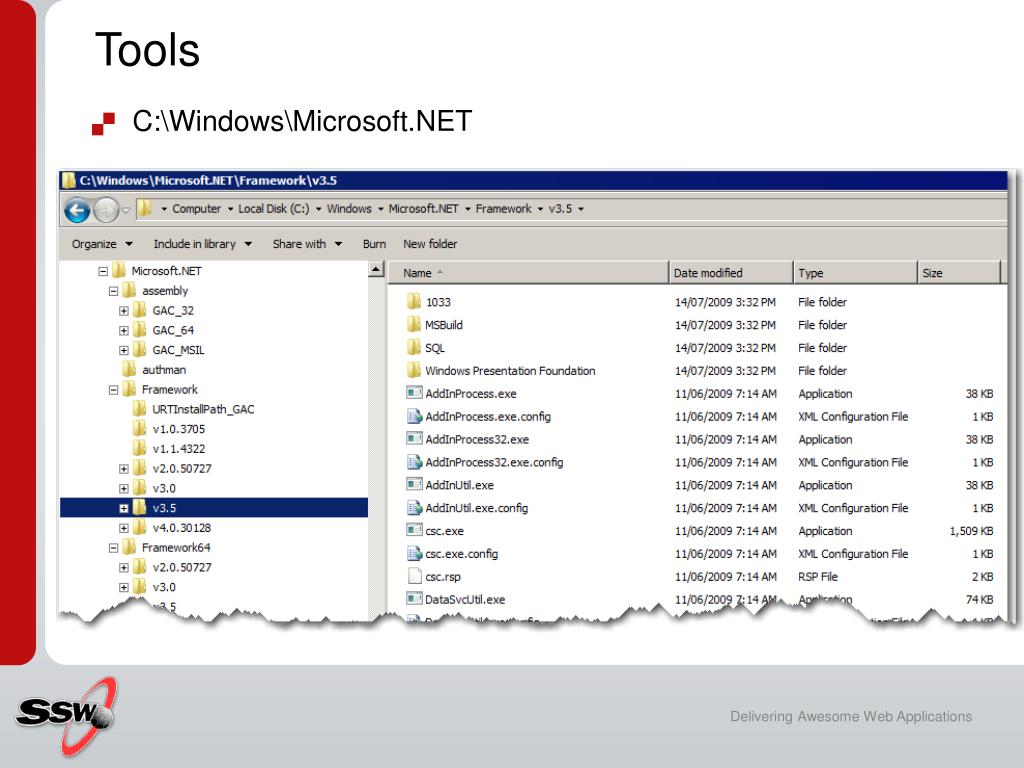Click the authman folder icon in tree

pyautogui.click(x=129, y=369)
